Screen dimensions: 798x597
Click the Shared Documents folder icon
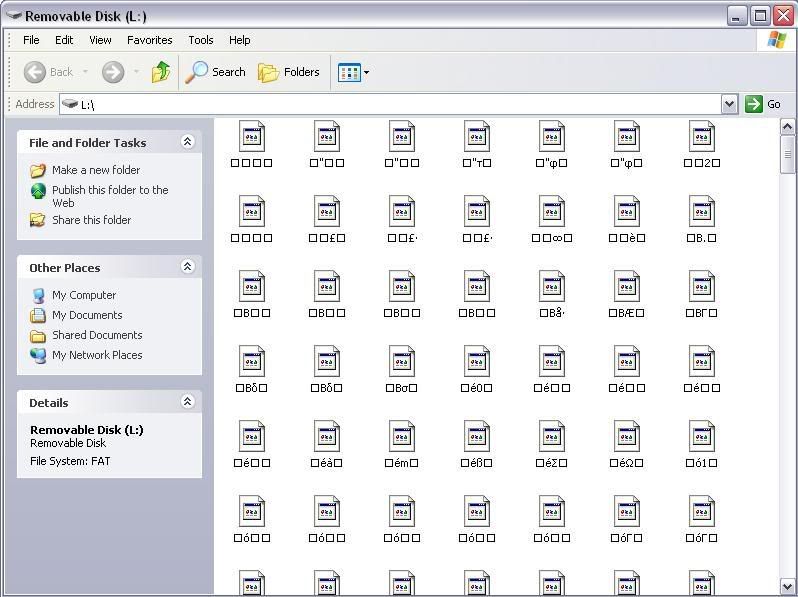point(38,335)
